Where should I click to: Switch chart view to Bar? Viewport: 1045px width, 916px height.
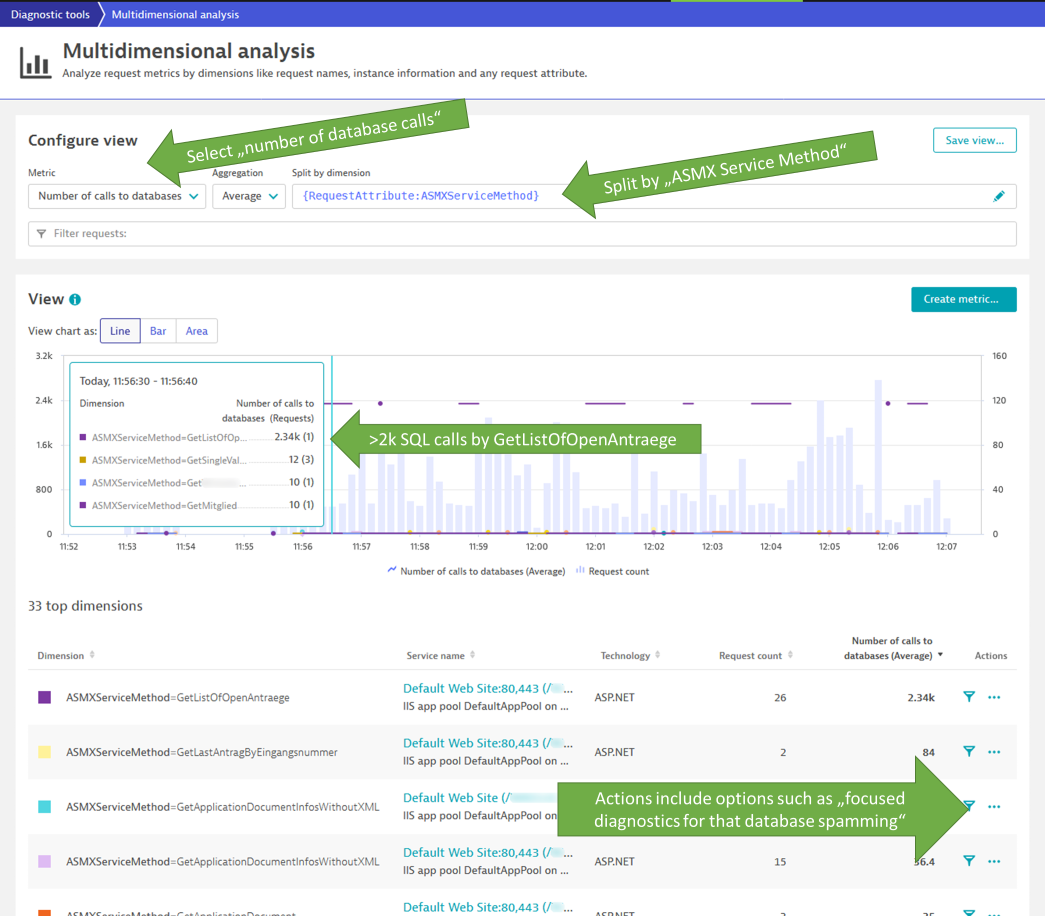click(157, 330)
